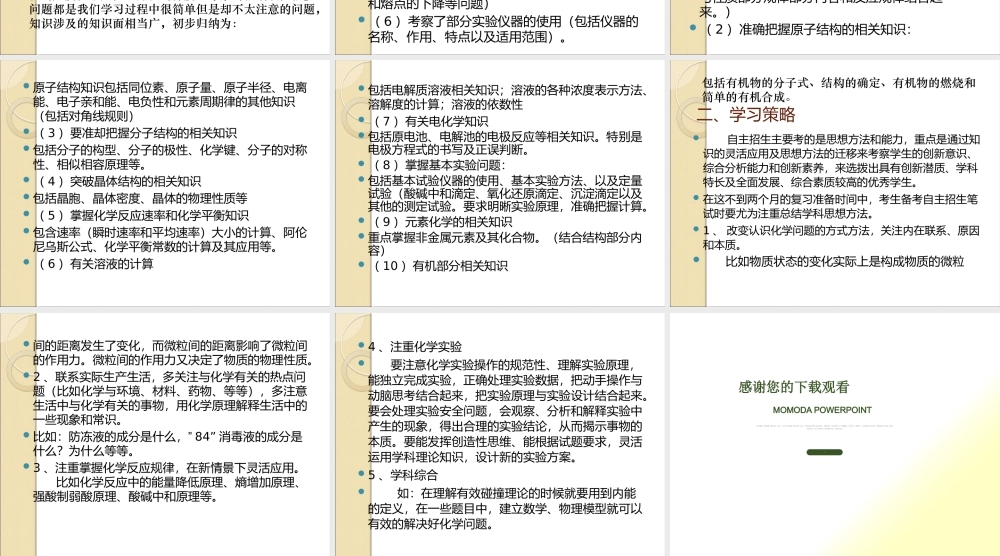This screenshot has height=556, width=1000.
Task: Click the bullet starting '包括电解质溶液相关知识'
Action: click(508, 97)
